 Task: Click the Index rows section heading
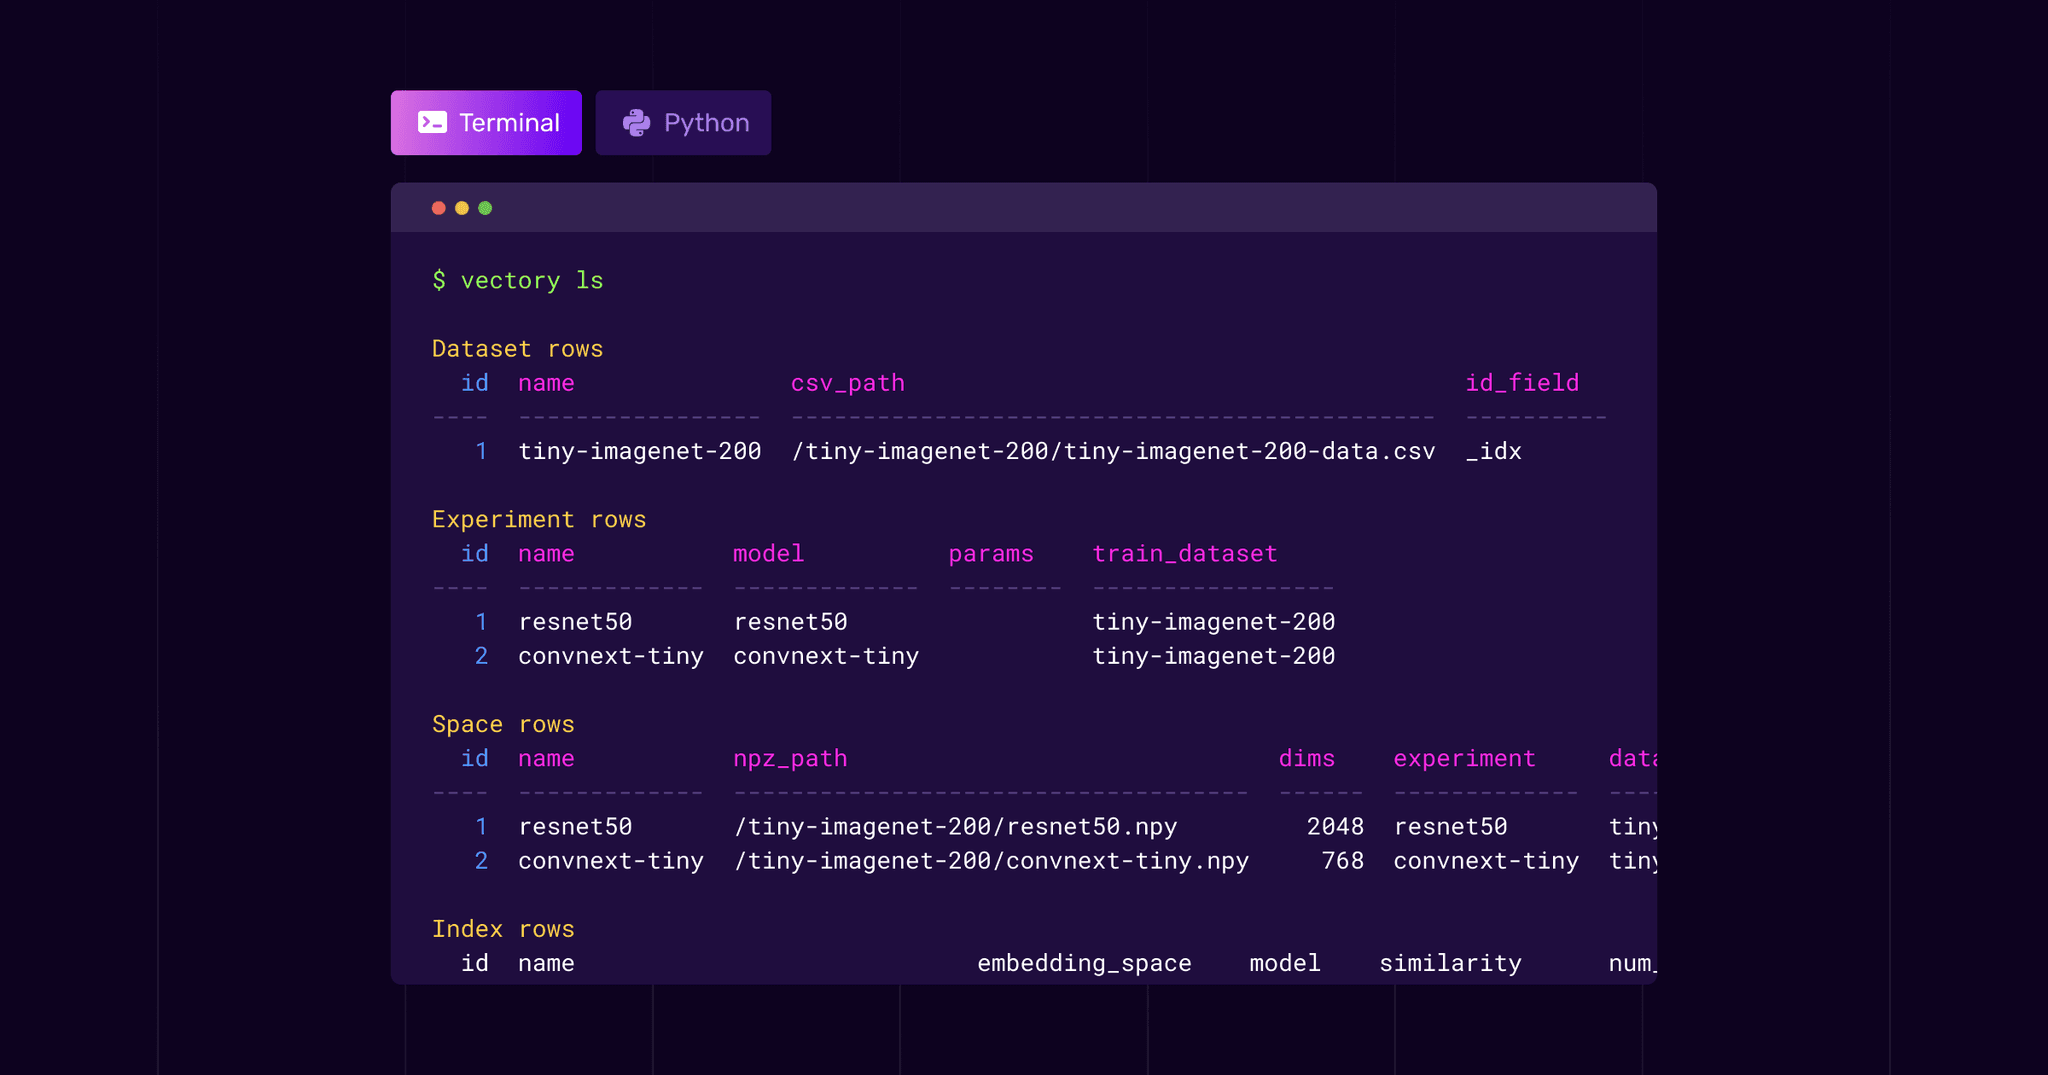tap(503, 929)
